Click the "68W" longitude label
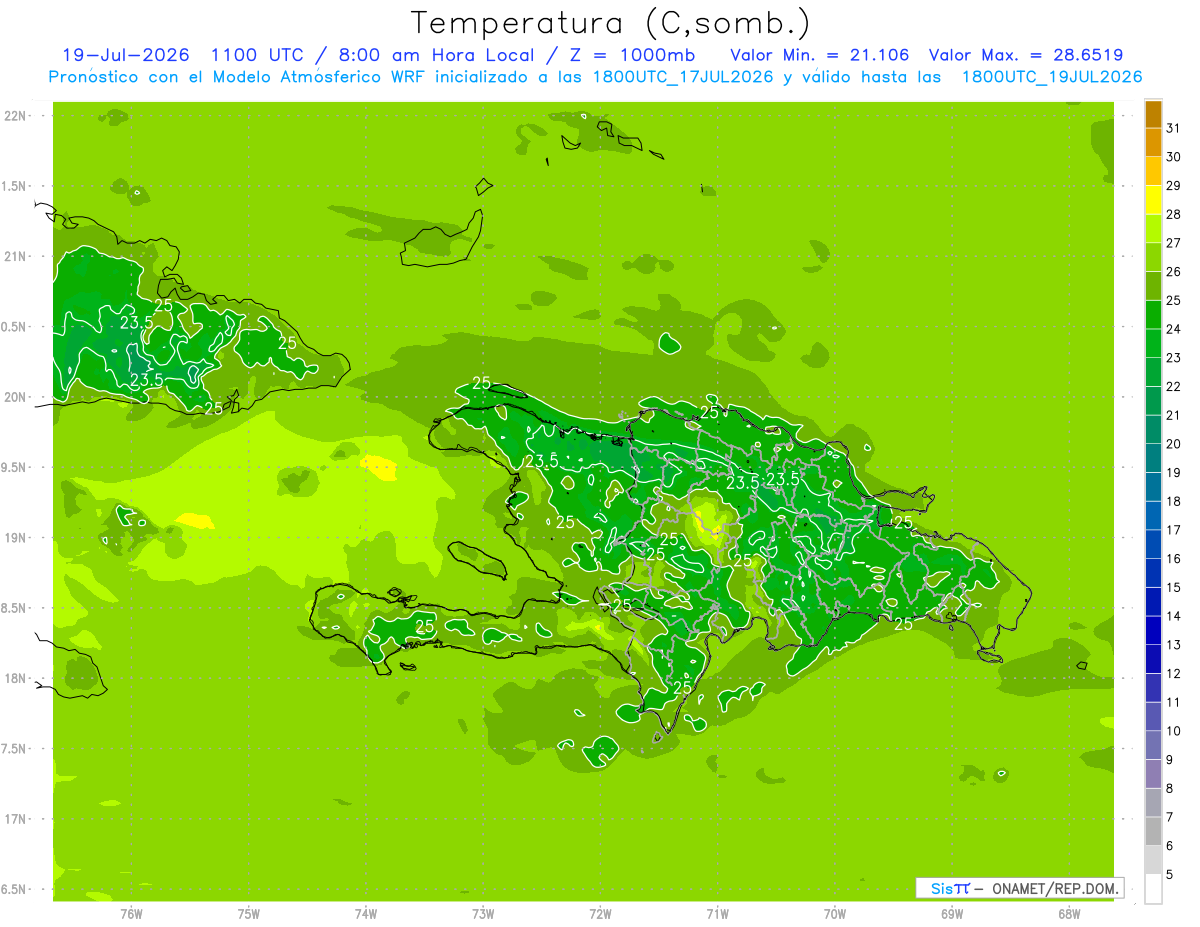This screenshot has height=927, width=1200. (1069, 914)
